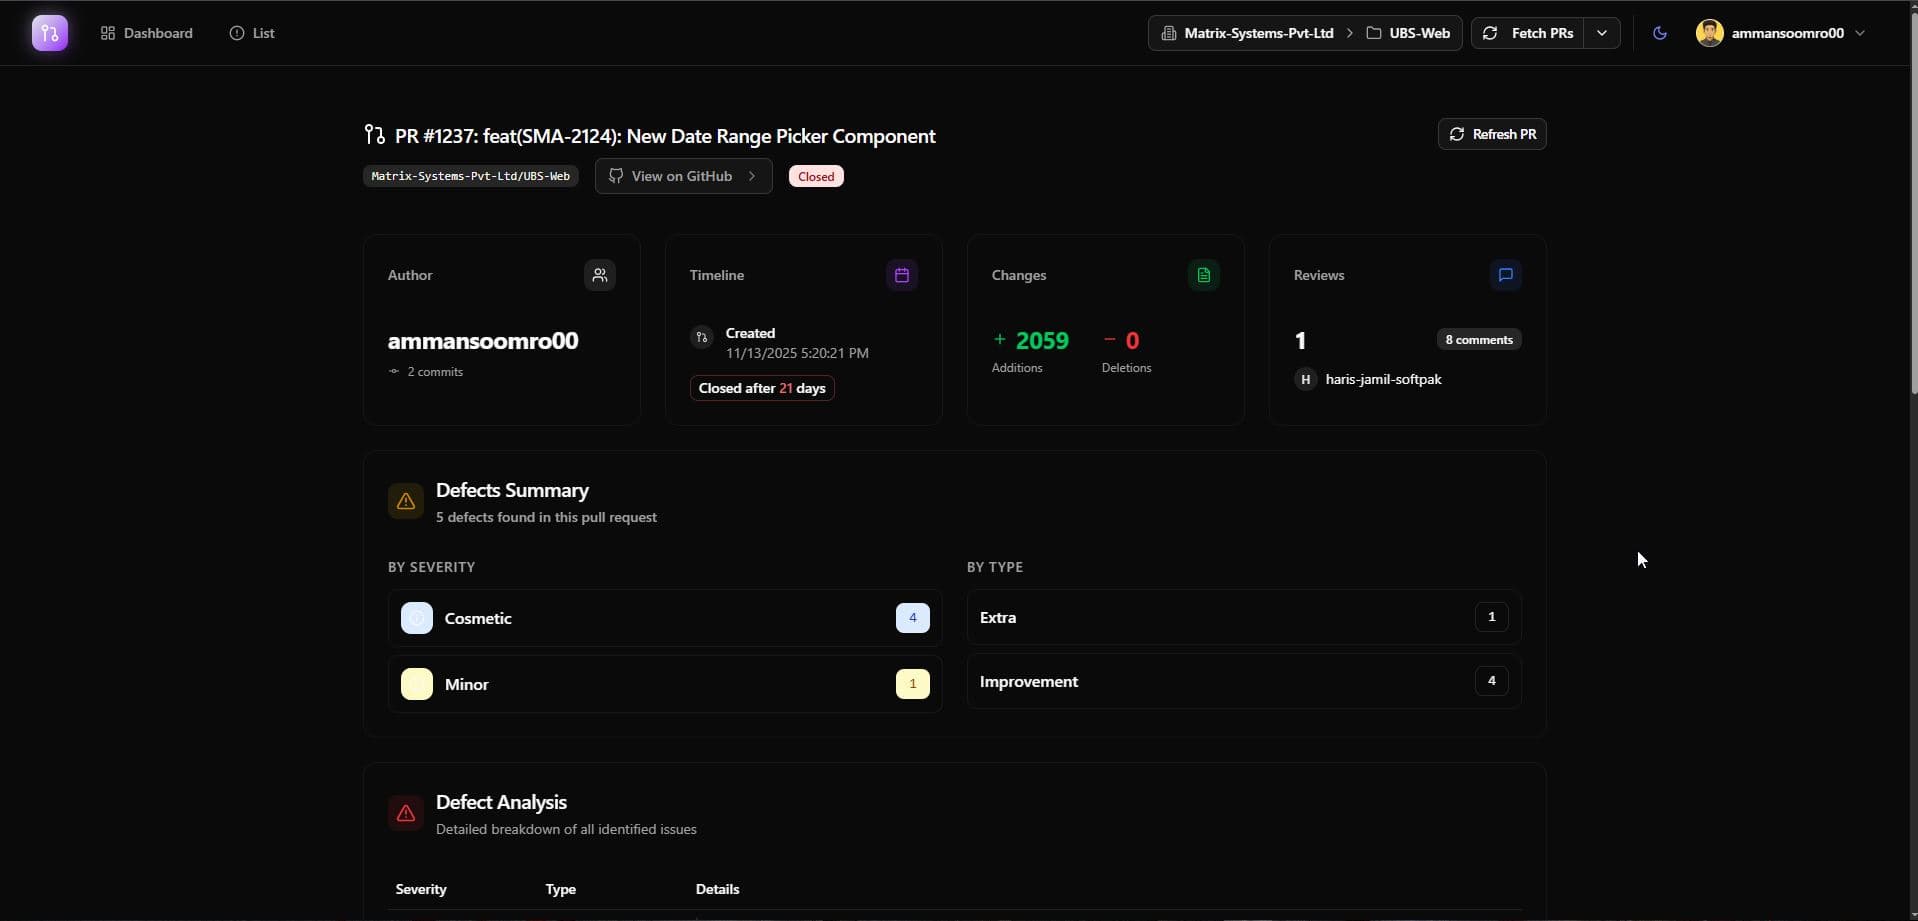The height and width of the screenshot is (921, 1918).
Task: Click the Fetch PRs button
Action: pyautogui.click(x=1528, y=33)
